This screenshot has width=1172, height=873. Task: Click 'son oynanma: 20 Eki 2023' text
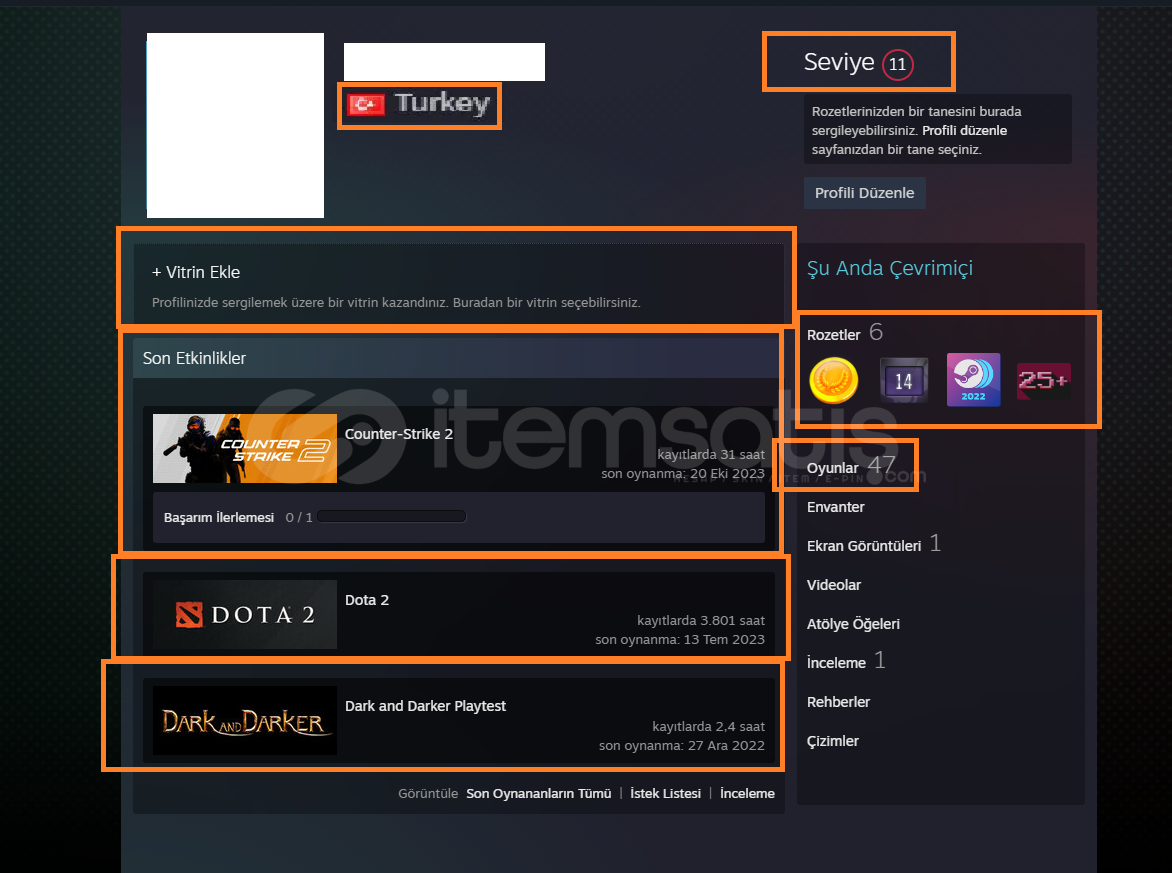pos(682,474)
